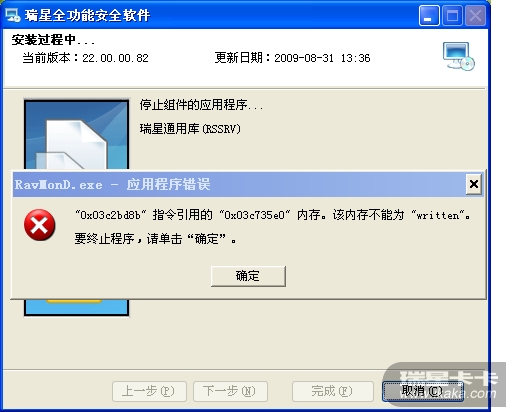Click the 下一步(N) next button
This screenshot has width=512, height=412.
pyautogui.click(x=230, y=391)
